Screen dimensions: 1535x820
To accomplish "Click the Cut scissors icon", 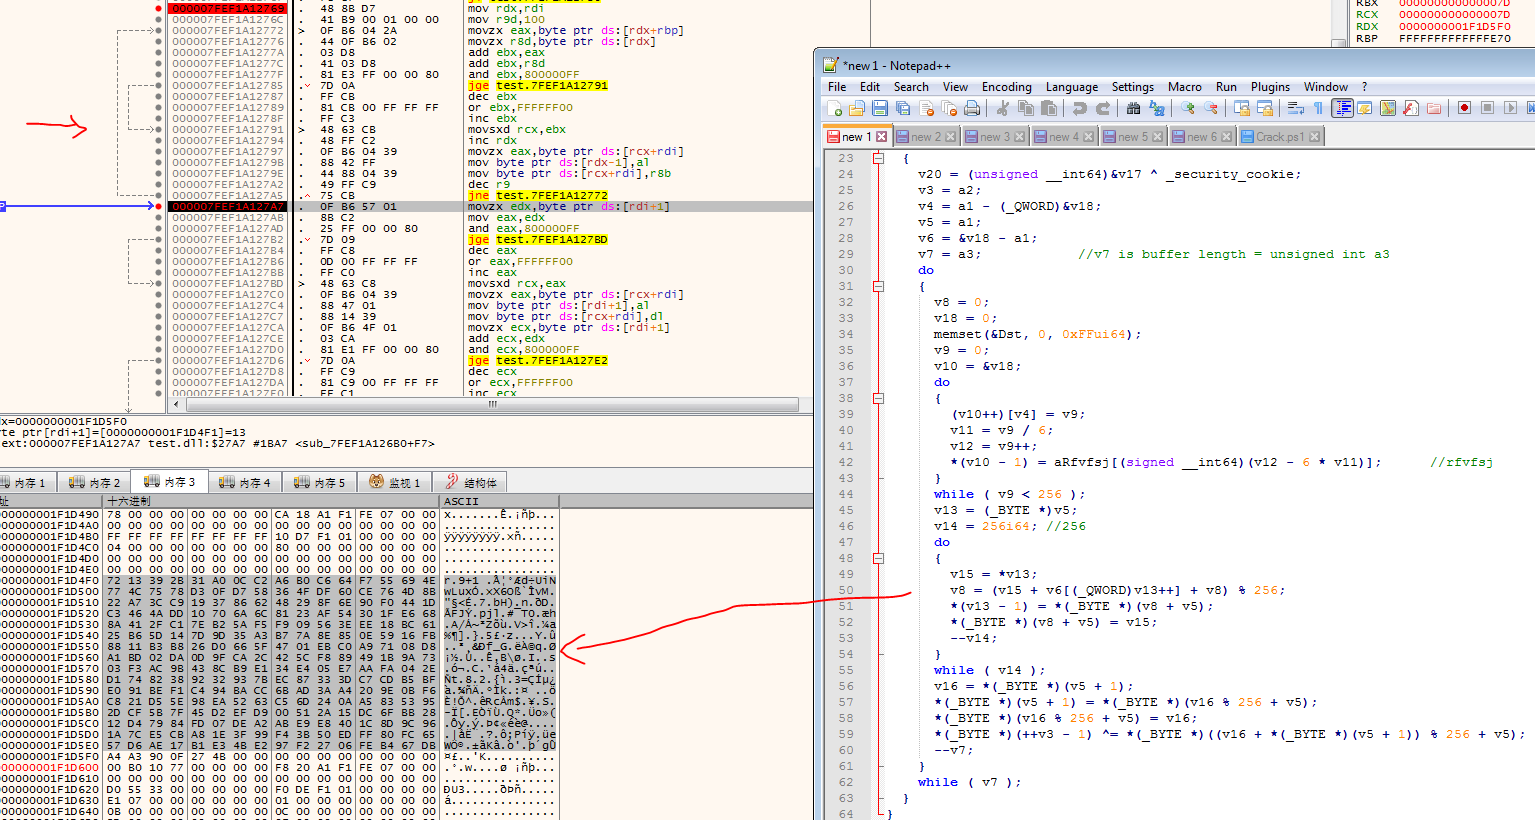I will tap(1003, 108).
